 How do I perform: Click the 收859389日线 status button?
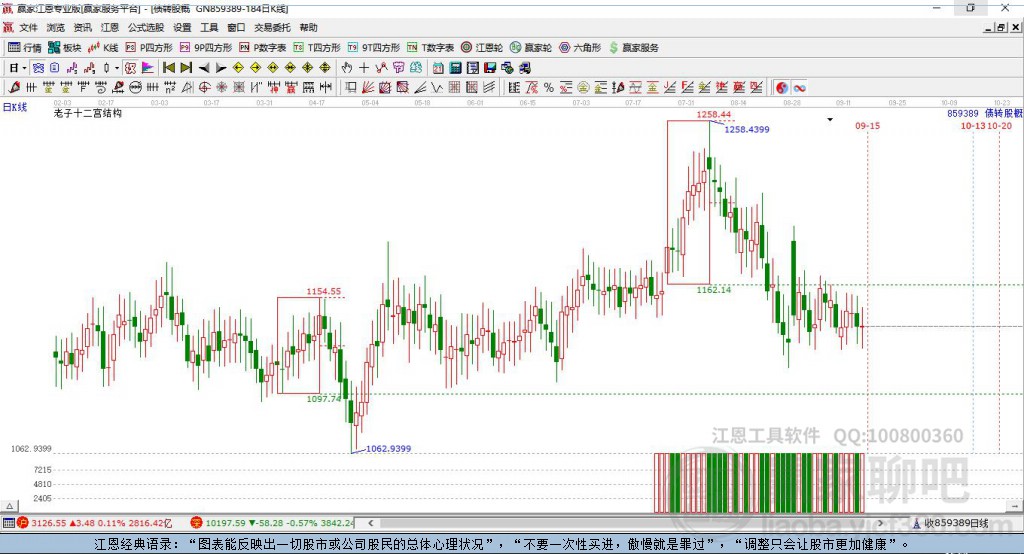click(x=951, y=523)
